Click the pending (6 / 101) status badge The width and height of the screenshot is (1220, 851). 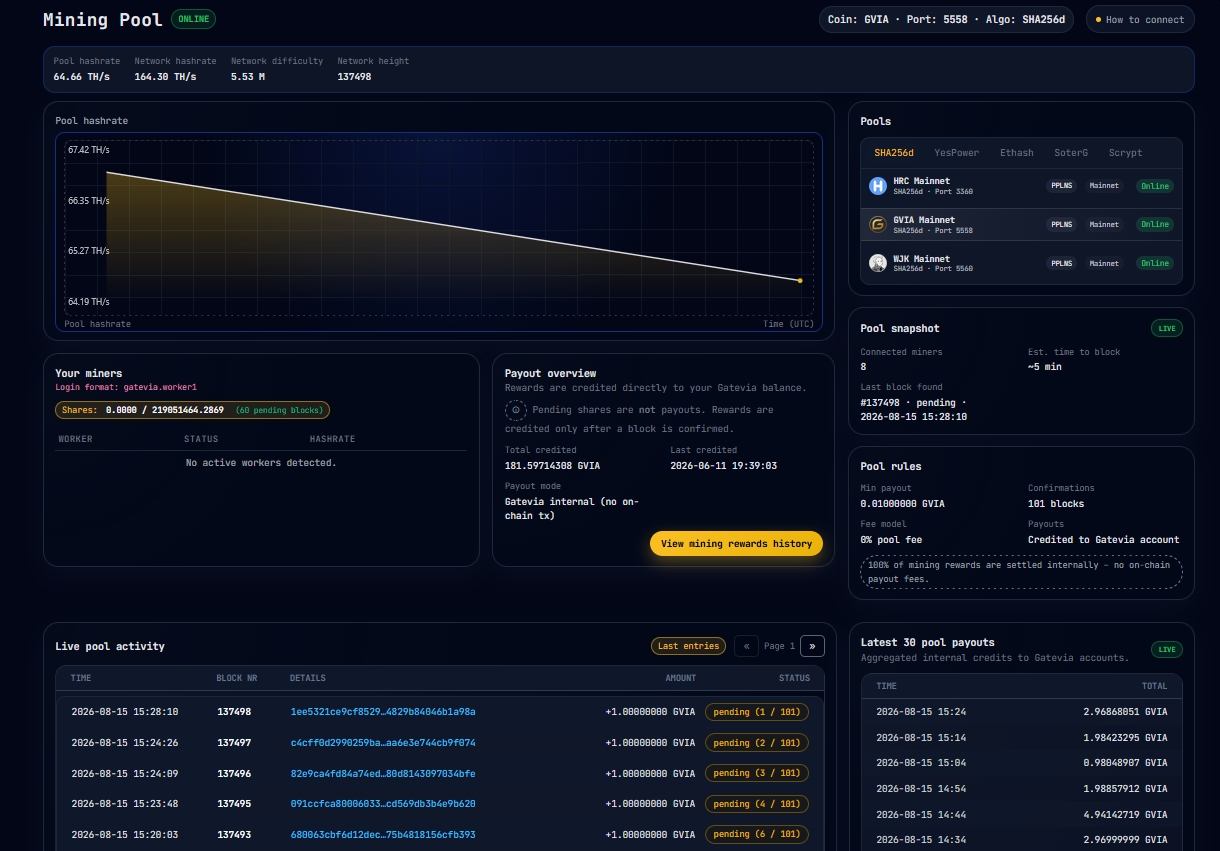(757, 834)
